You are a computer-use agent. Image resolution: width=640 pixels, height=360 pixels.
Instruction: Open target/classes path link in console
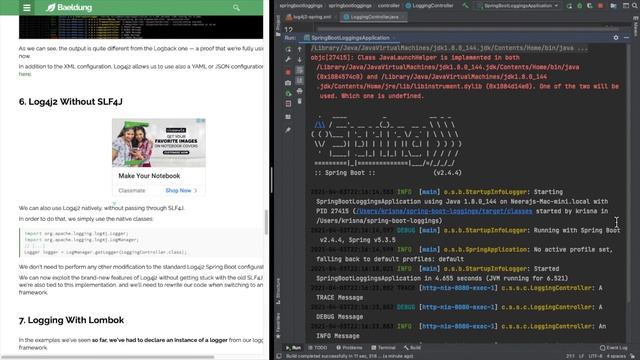444,211
